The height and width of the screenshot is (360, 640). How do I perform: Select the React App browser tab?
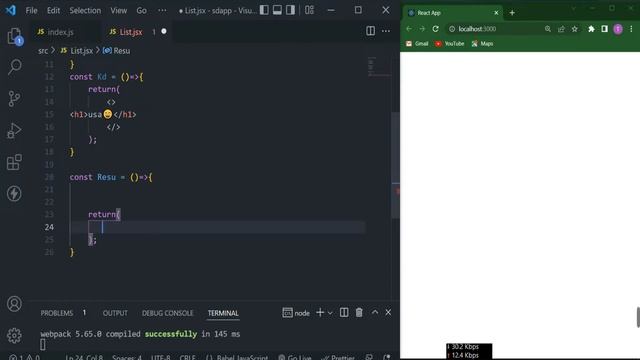tap(452, 13)
